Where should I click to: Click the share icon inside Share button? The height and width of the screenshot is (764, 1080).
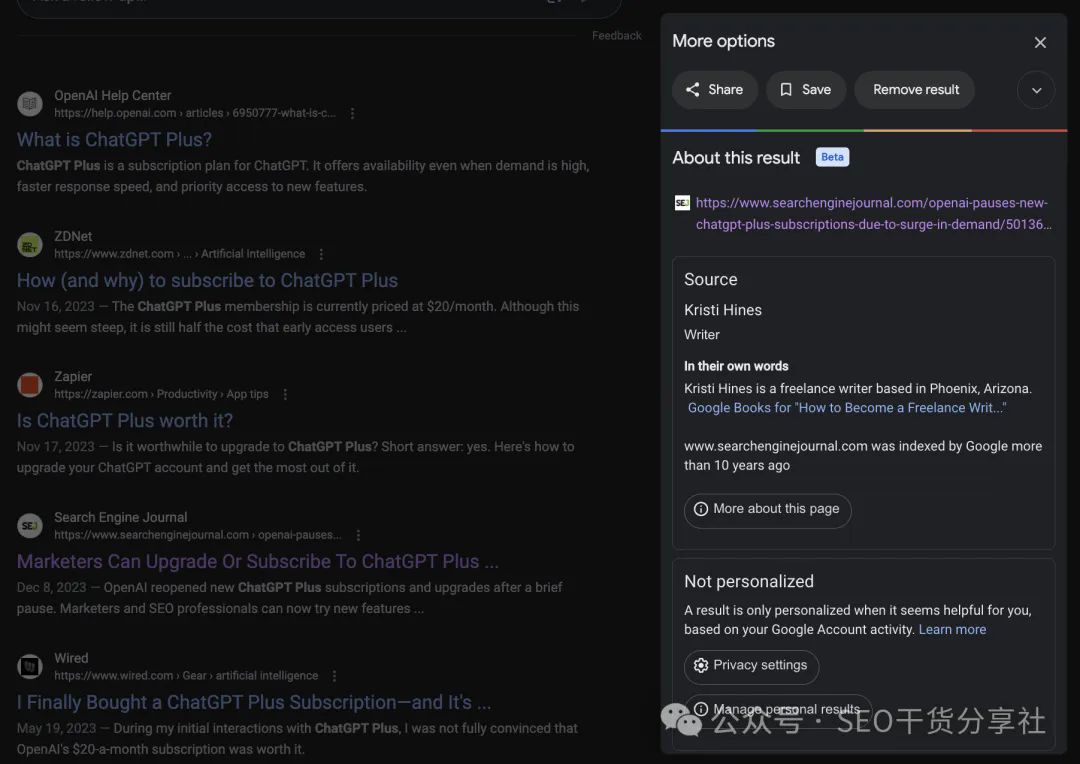click(x=692, y=90)
